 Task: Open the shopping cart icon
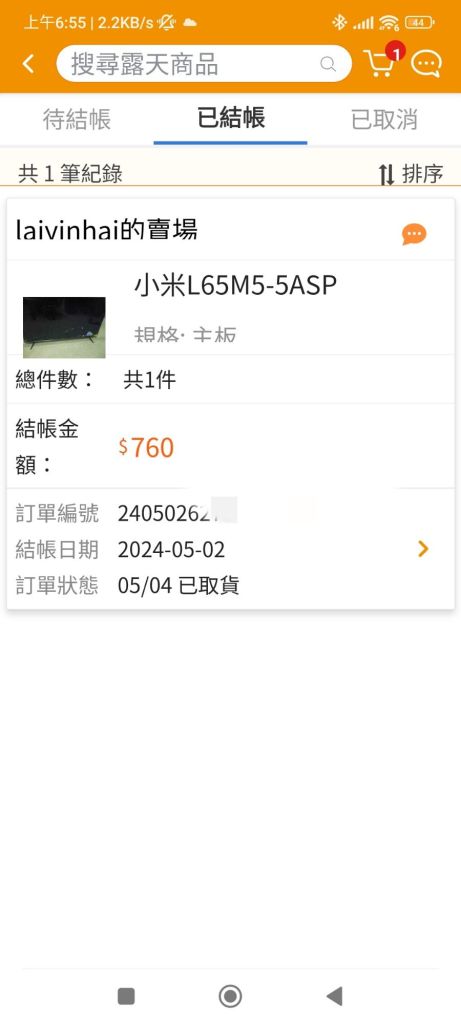379,63
